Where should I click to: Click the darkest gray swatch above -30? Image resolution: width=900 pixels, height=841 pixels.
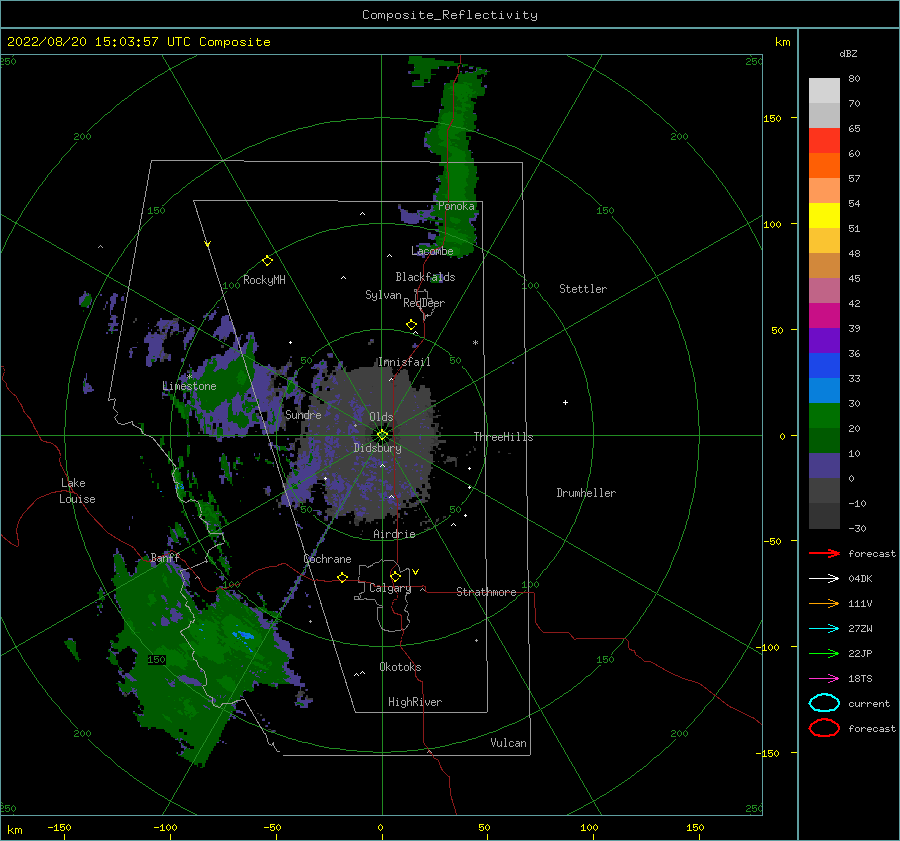tap(824, 516)
